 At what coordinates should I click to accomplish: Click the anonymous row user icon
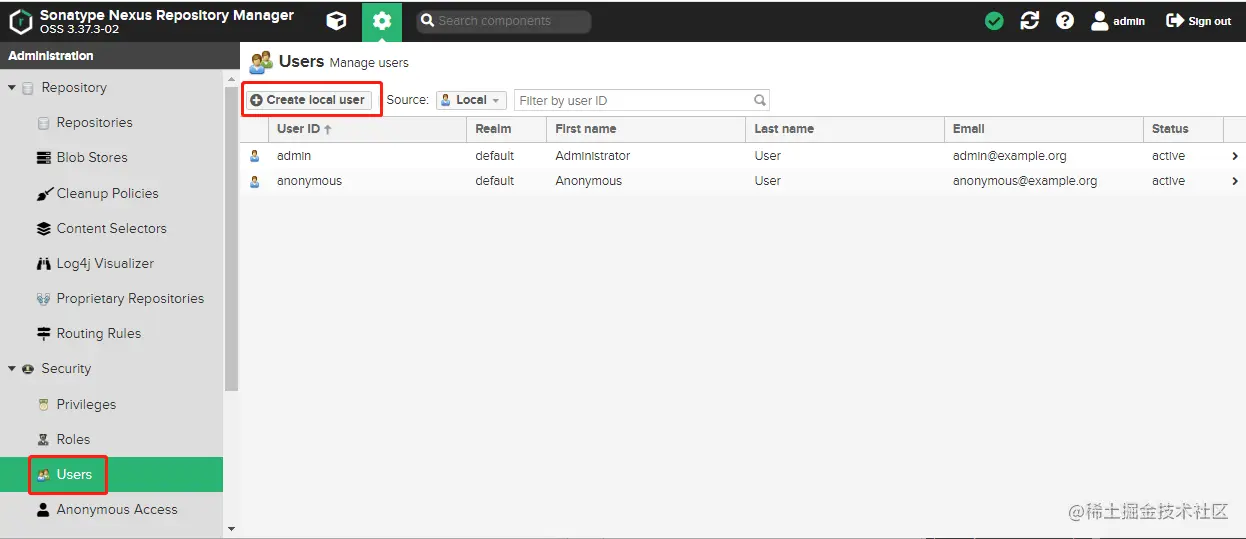point(255,181)
